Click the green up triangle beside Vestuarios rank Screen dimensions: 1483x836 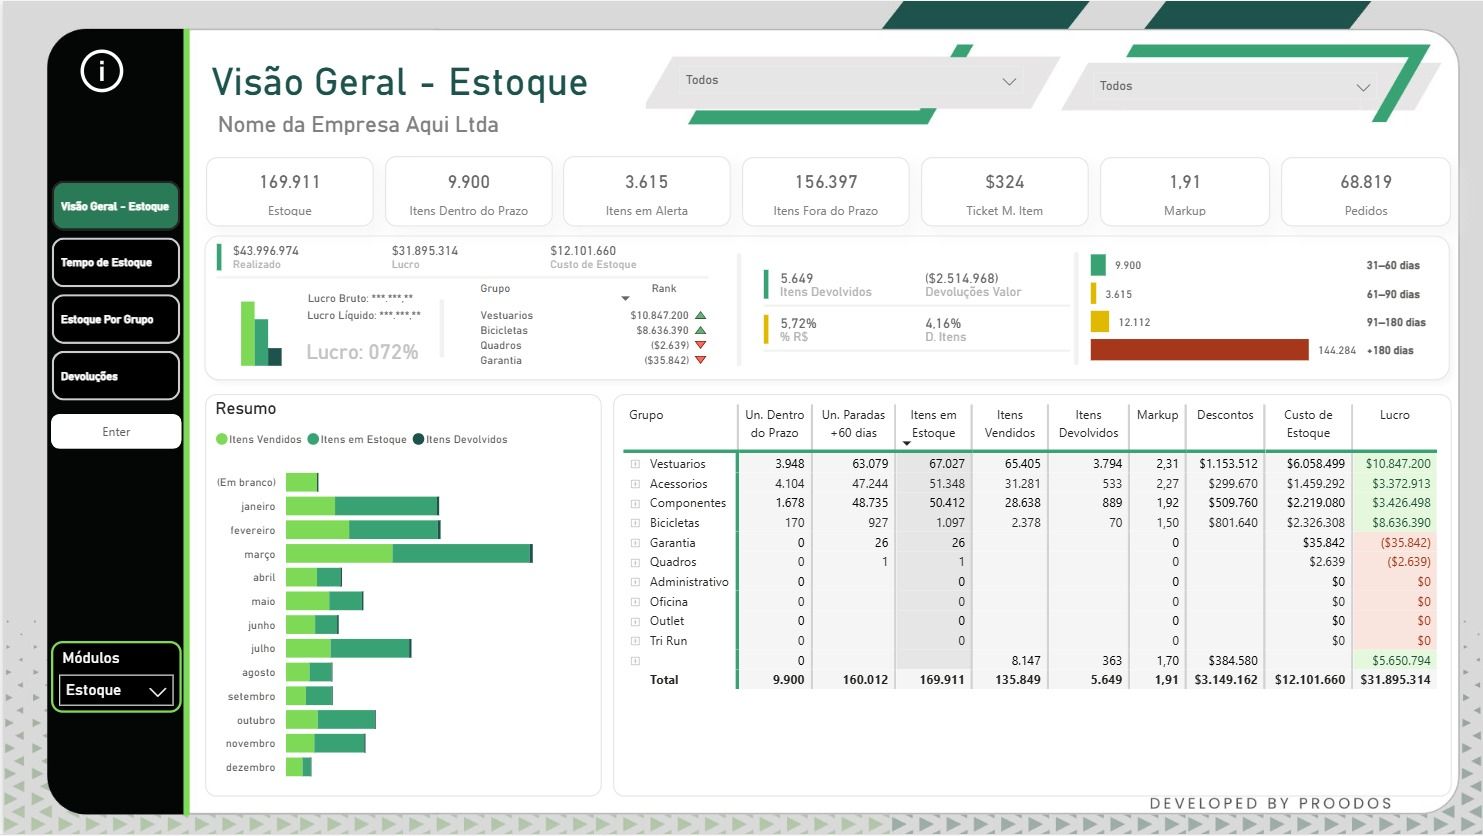[701, 315]
